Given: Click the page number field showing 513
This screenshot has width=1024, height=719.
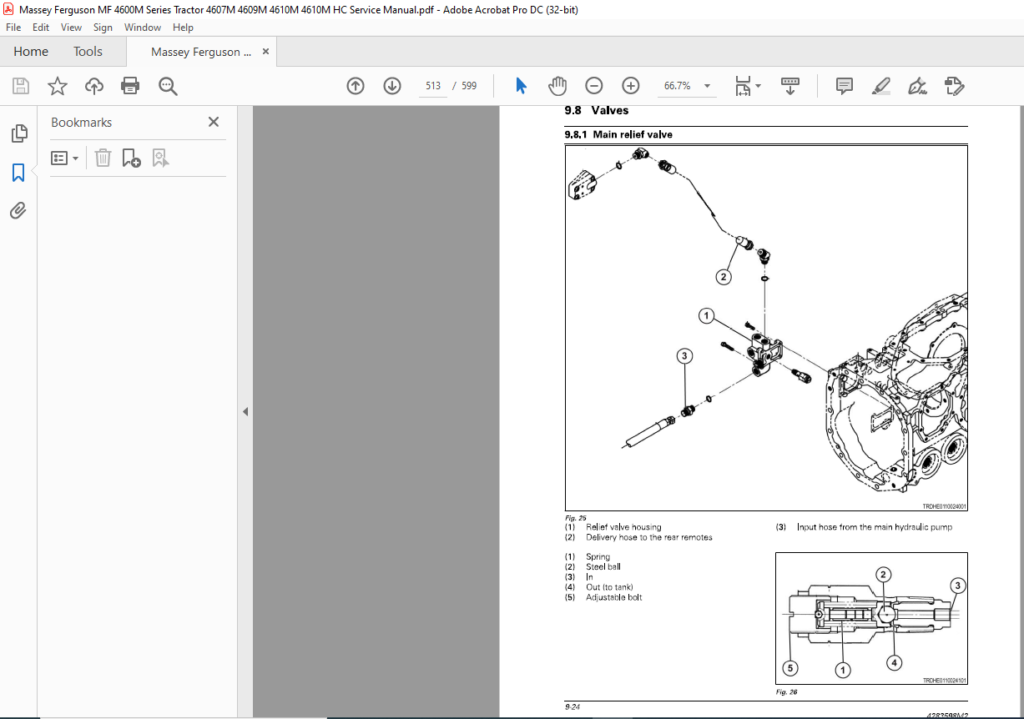Looking at the screenshot, I should [x=433, y=86].
